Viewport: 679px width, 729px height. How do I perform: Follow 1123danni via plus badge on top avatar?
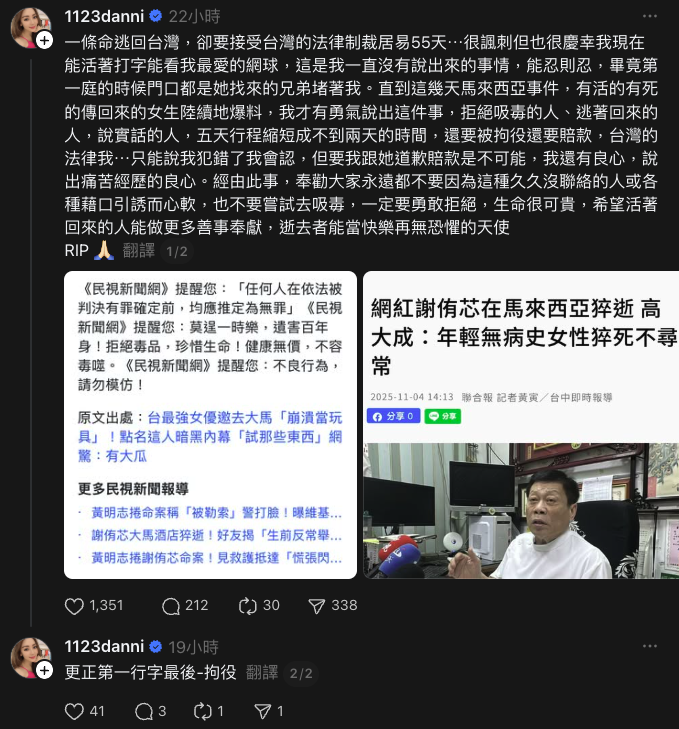(44, 41)
